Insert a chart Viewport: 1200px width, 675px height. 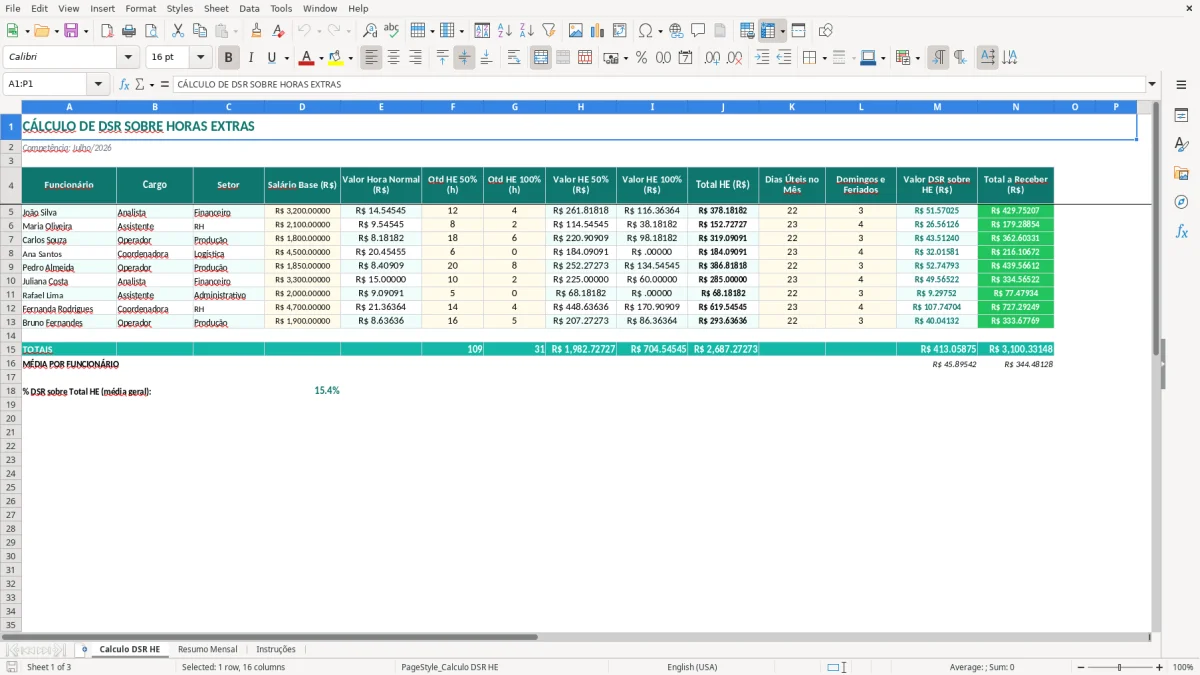point(598,31)
